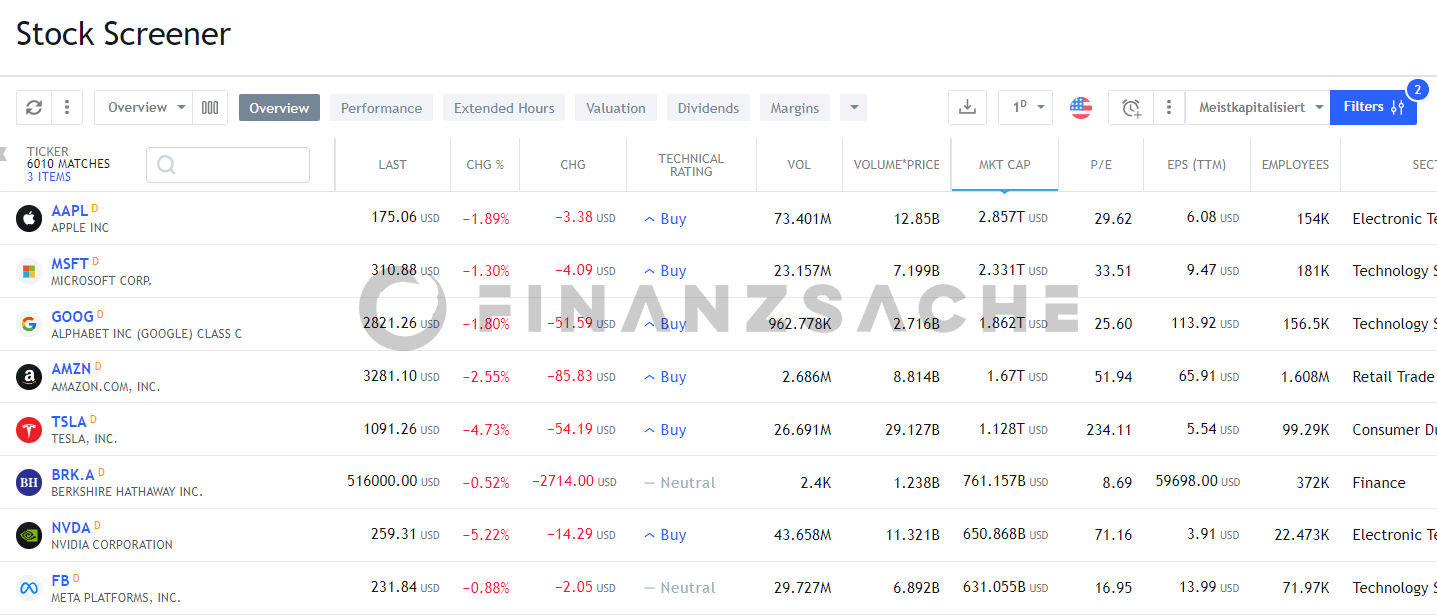Screen dimensions: 1437x616
Task: Switch to the Performance tab
Action: pyautogui.click(x=381, y=108)
